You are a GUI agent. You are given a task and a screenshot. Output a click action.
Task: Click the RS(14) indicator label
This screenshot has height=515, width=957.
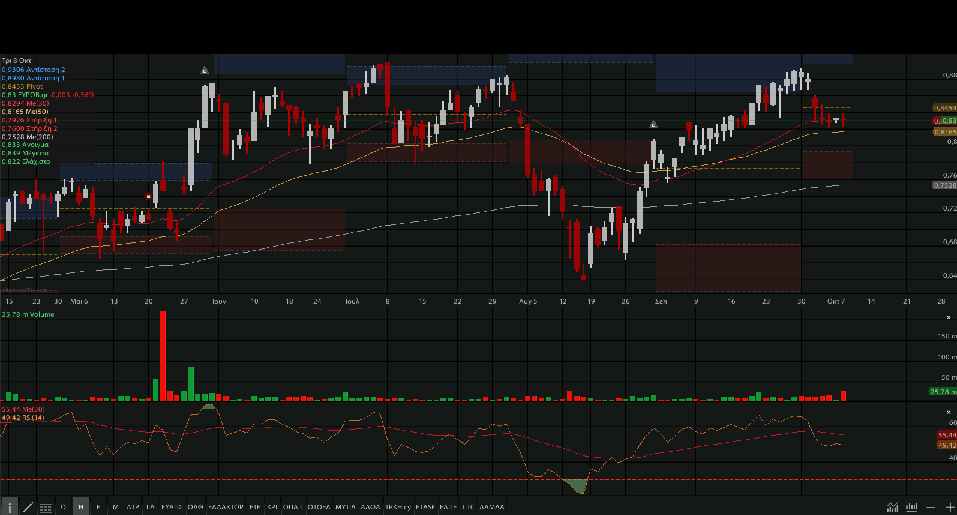(x=23, y=418)
